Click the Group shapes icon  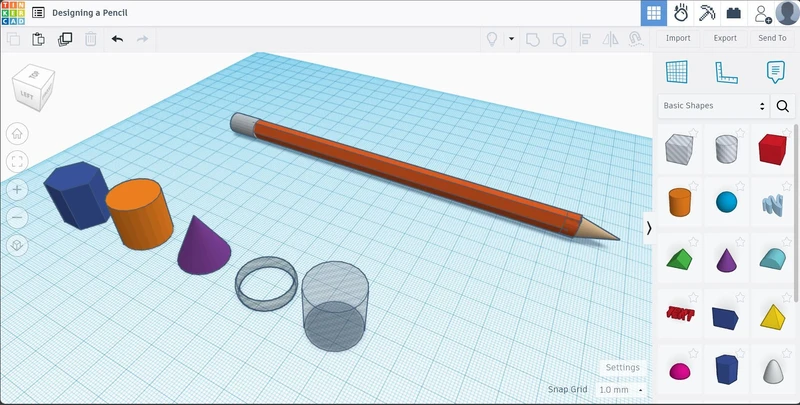[x=533, y=39]
